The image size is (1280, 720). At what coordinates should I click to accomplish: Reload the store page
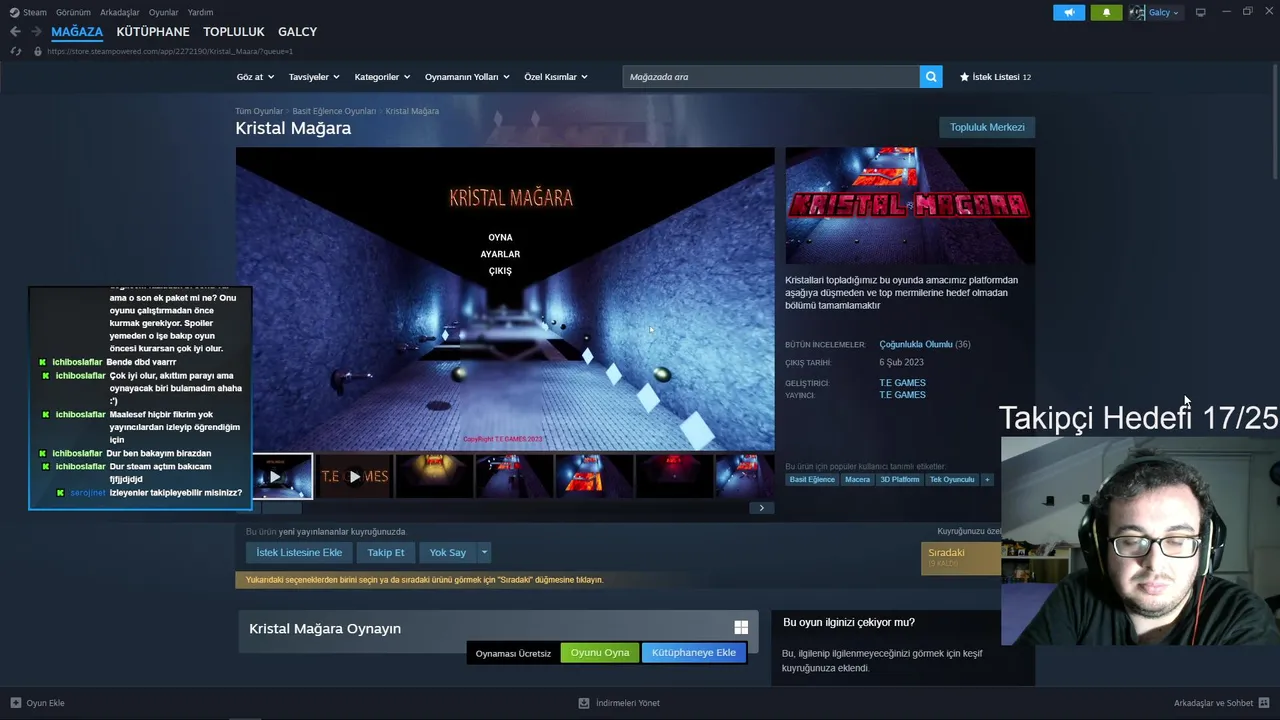pyautogui.click(x=15, y=51)
